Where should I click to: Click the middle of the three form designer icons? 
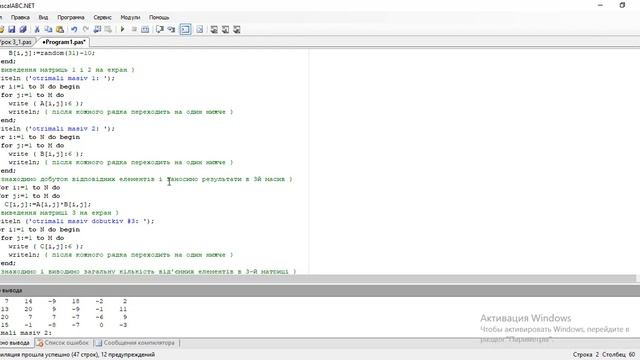(225, 29)
